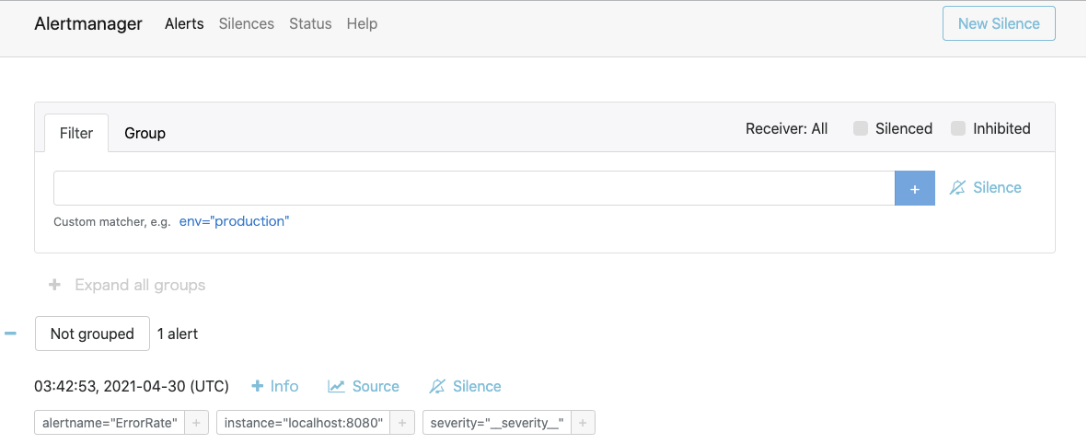Add instance="localhost:8080" to filter via plus
The width and height of the screenshot is (1086, 445).
(x=402, y=423)
